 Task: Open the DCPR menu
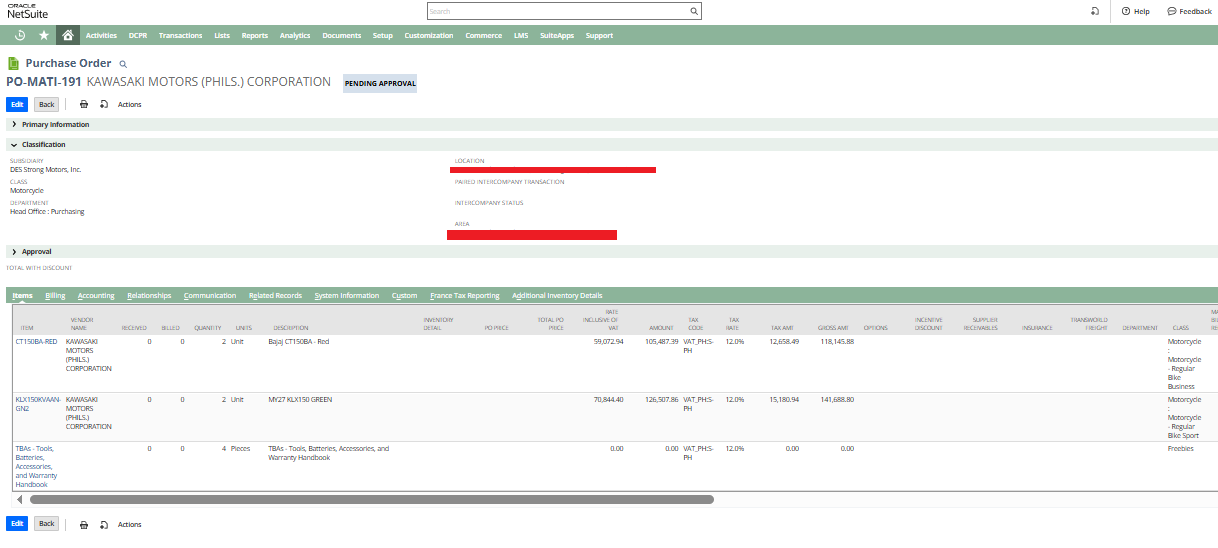[138, 35]
